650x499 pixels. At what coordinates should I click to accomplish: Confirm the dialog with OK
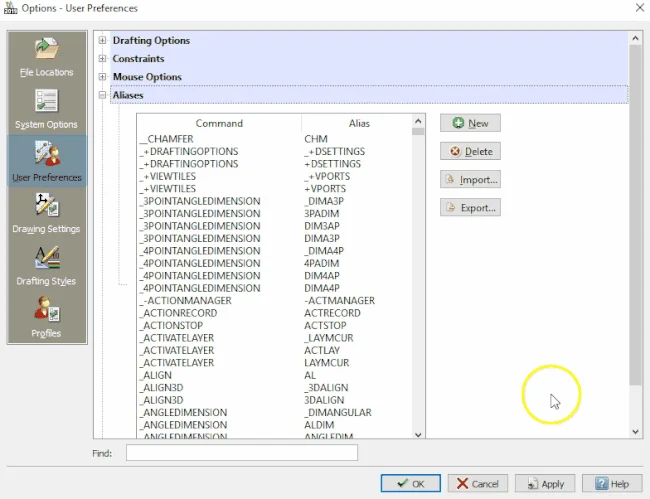click(410, 484)
